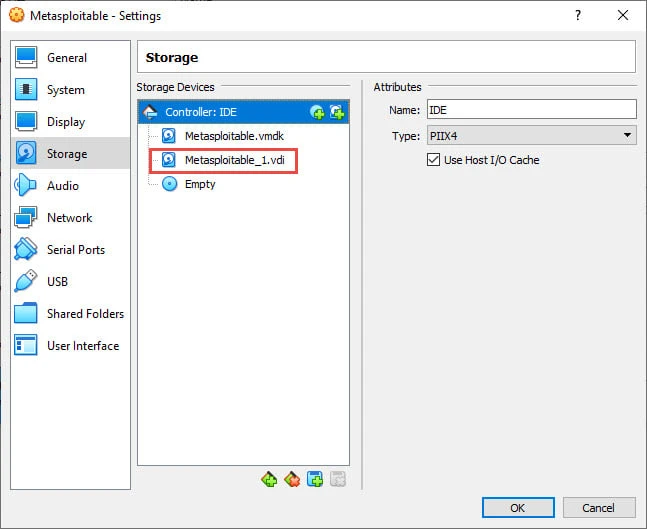Open the Network settings category
The image size is (647, 529).
click(x=70, y=217)
